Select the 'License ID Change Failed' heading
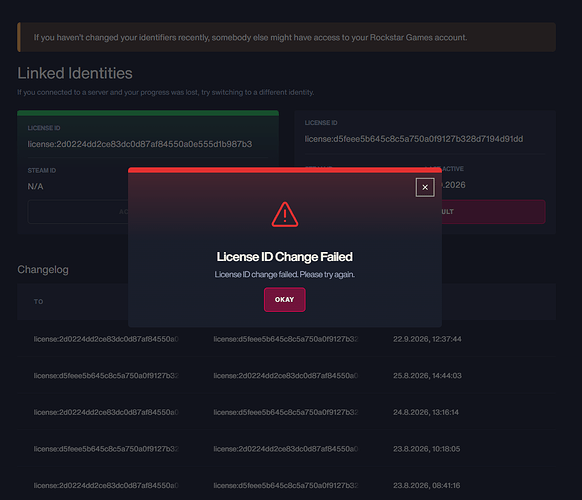 [x=285, y=256]
